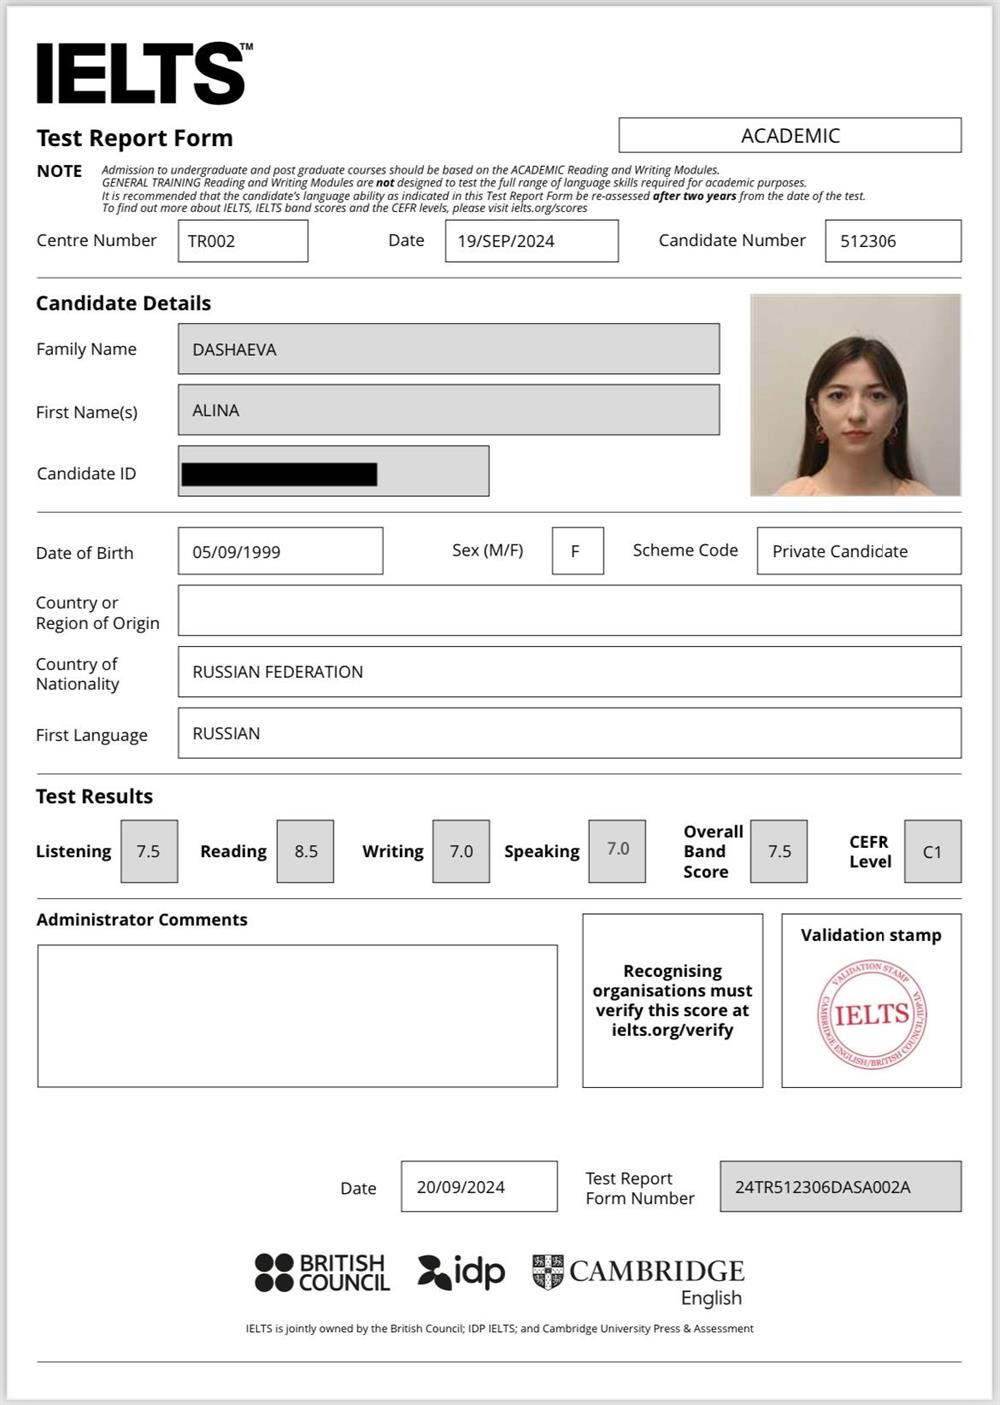Click the Speaking label

(x=542, y=852)
